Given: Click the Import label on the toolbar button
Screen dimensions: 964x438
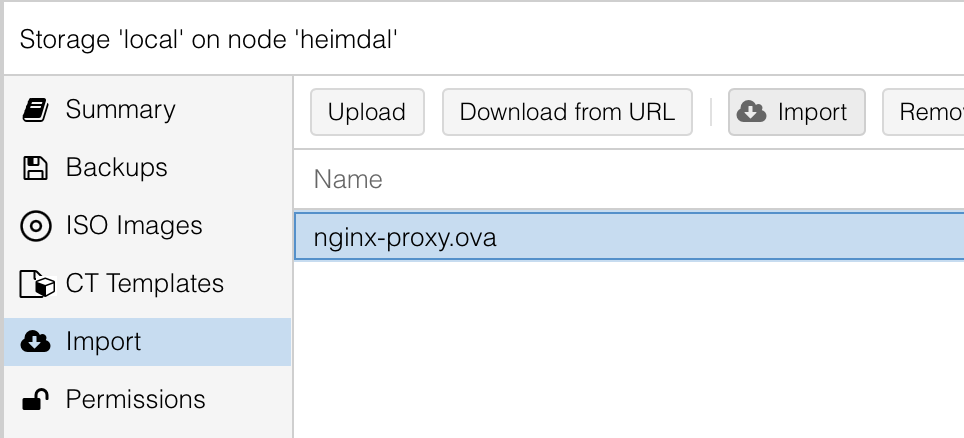Looking at the screenshot, I should 812,112.
